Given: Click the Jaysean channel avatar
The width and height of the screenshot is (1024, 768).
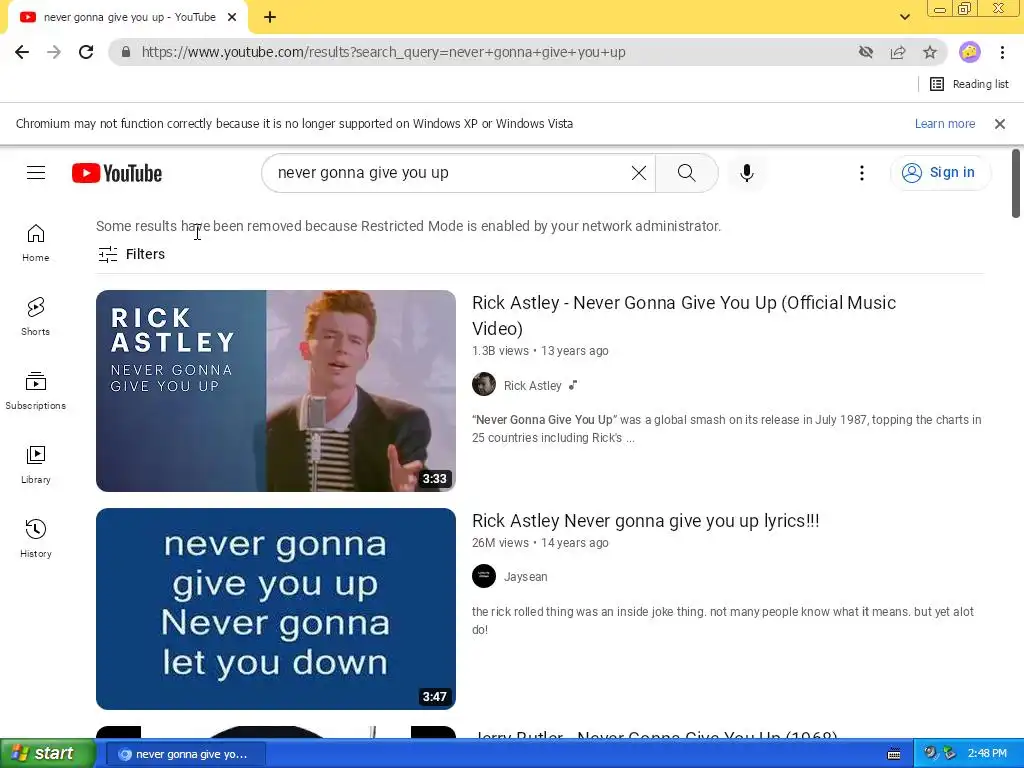Looking at the screenshot, I should [484, 576].
